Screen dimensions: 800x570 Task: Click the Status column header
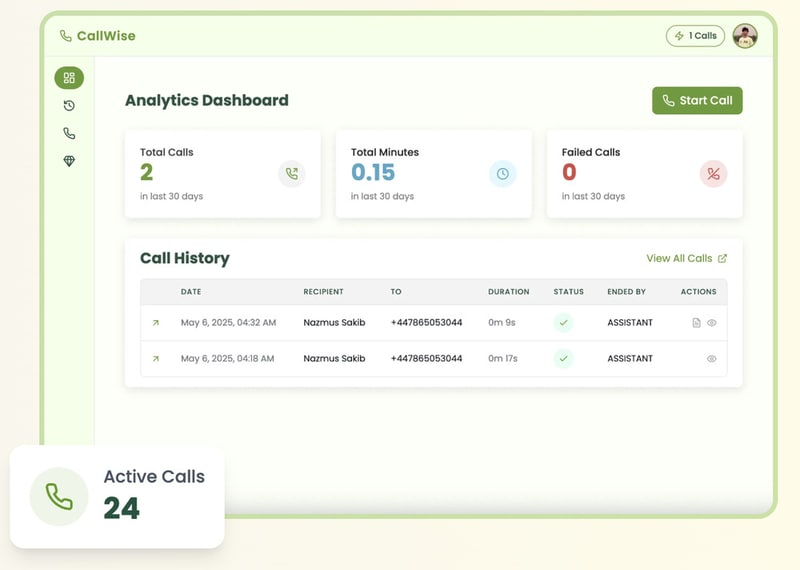pos(568,292)
